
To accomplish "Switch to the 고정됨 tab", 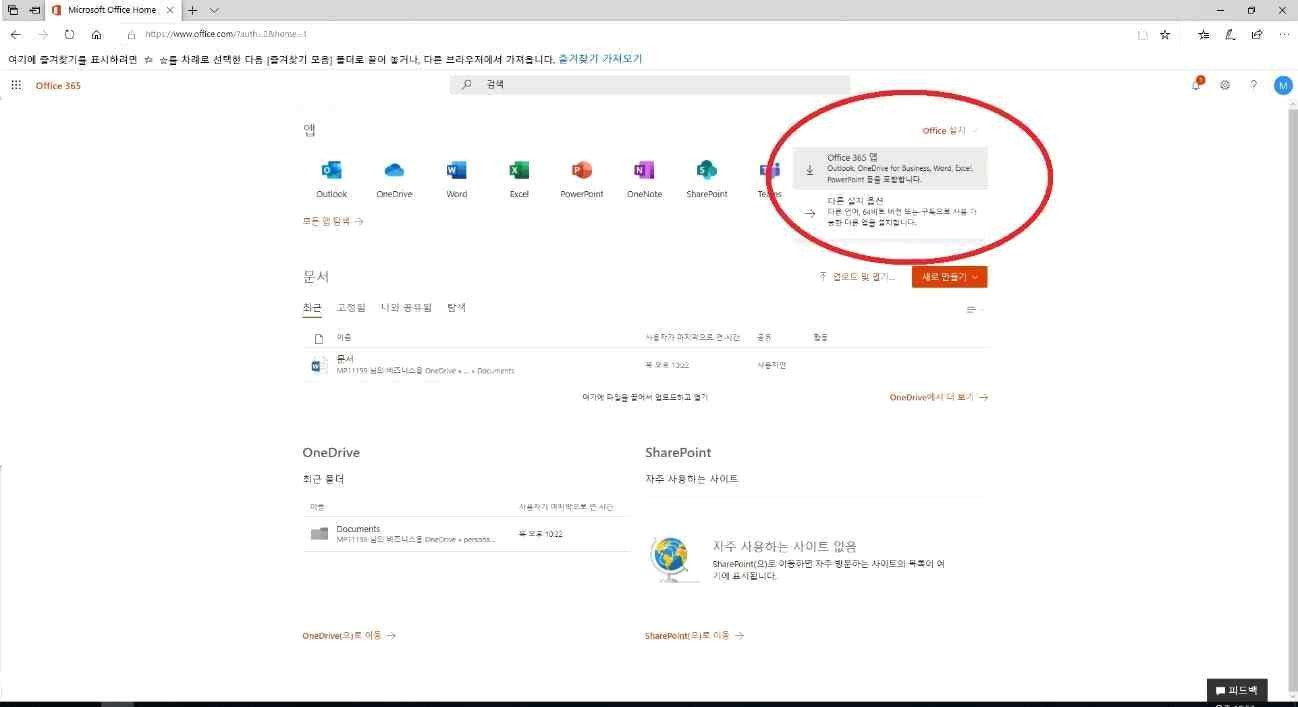I will pos(351,308).
